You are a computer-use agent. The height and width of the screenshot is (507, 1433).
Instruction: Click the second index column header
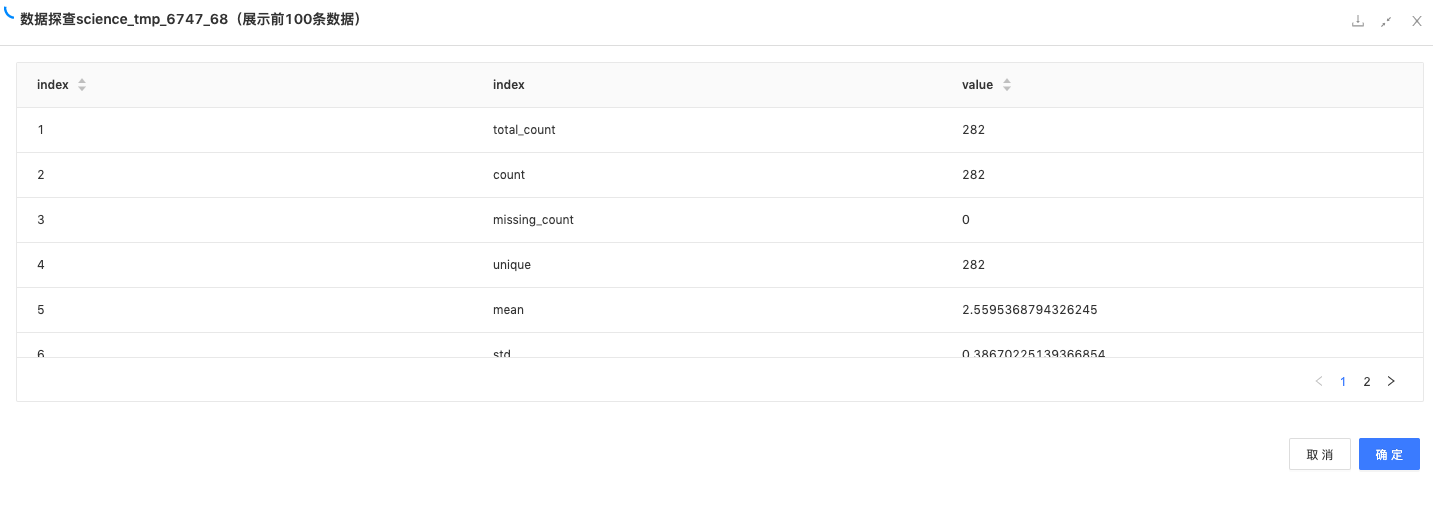coord(509,85)
